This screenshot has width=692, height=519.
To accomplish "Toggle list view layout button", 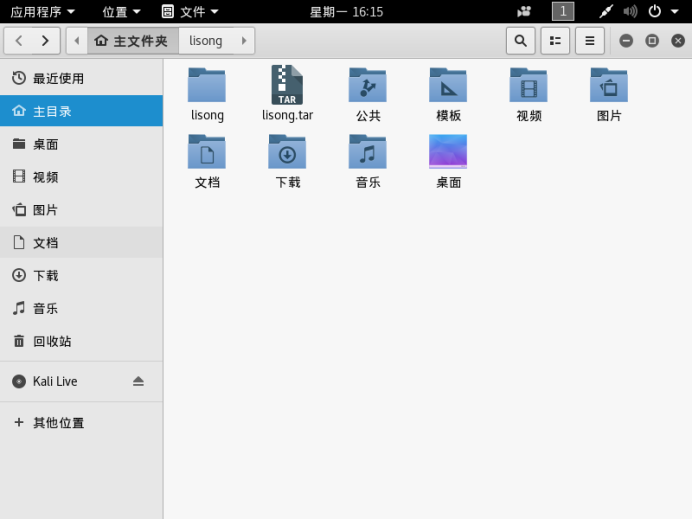I will 555,41.
